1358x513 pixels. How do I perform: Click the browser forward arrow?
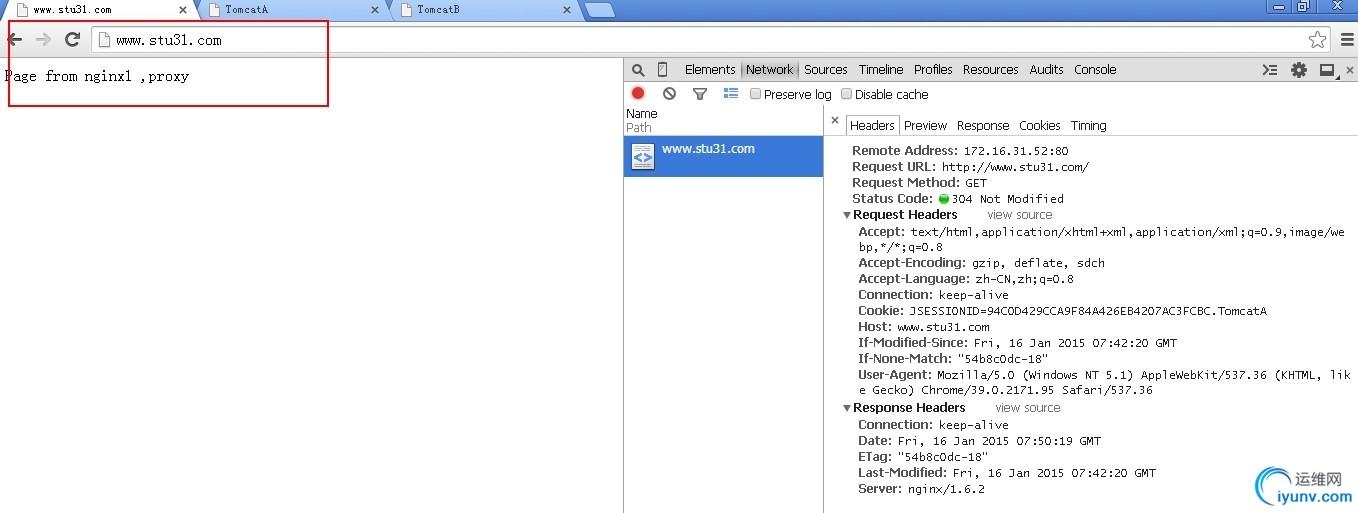tap(43, 40)
